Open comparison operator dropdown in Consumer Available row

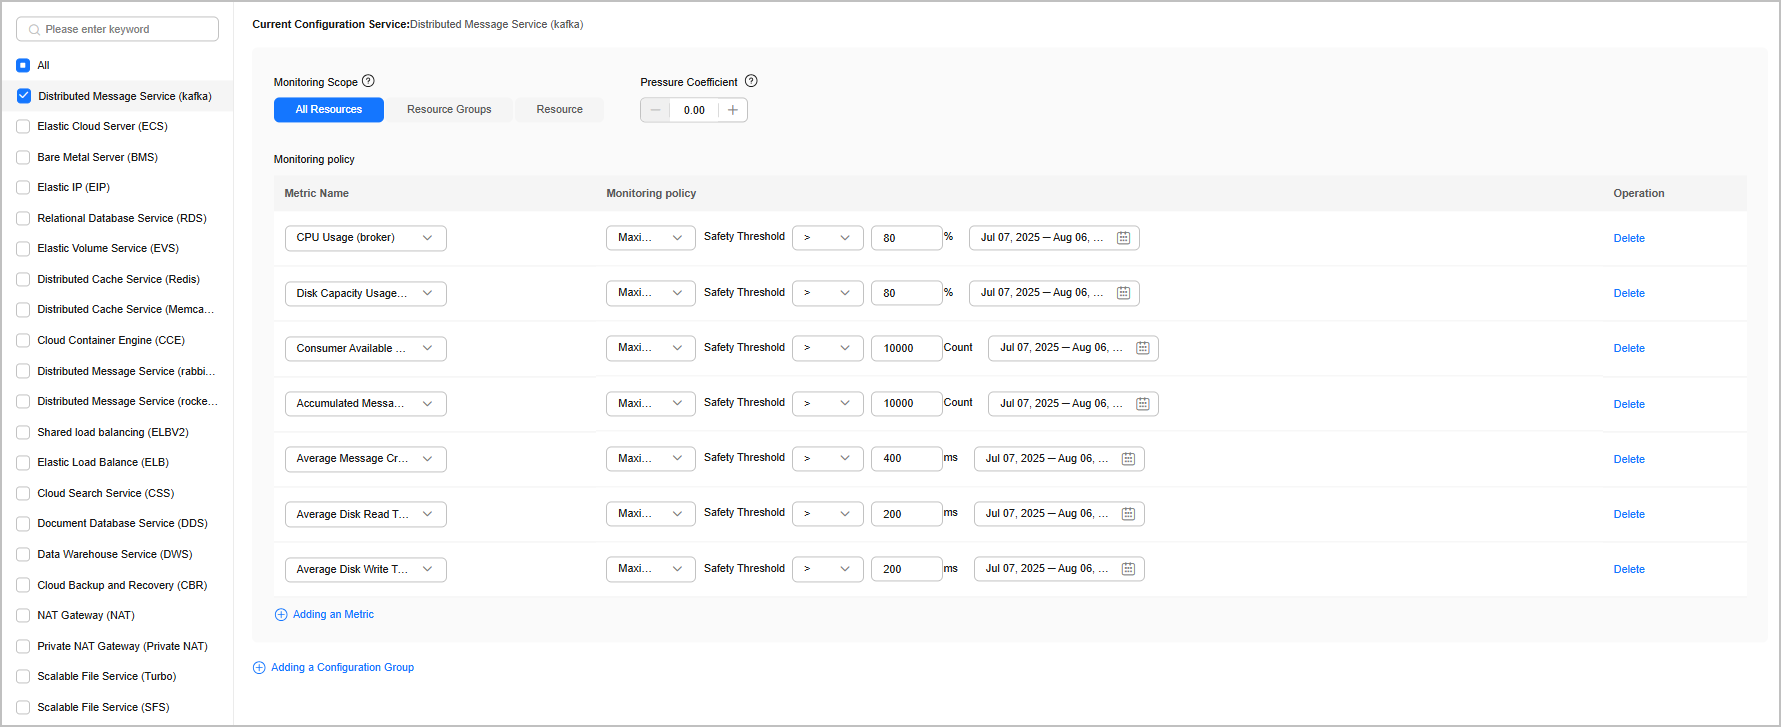[828, 348]
